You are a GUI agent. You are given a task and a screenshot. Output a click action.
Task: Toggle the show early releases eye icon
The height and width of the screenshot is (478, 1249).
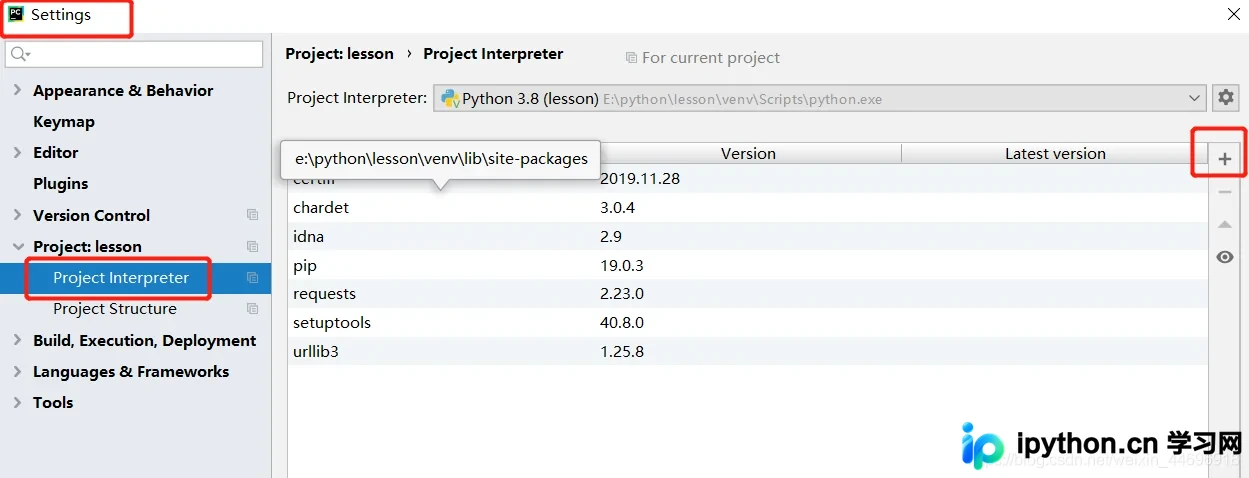(x=1225, y=257)
